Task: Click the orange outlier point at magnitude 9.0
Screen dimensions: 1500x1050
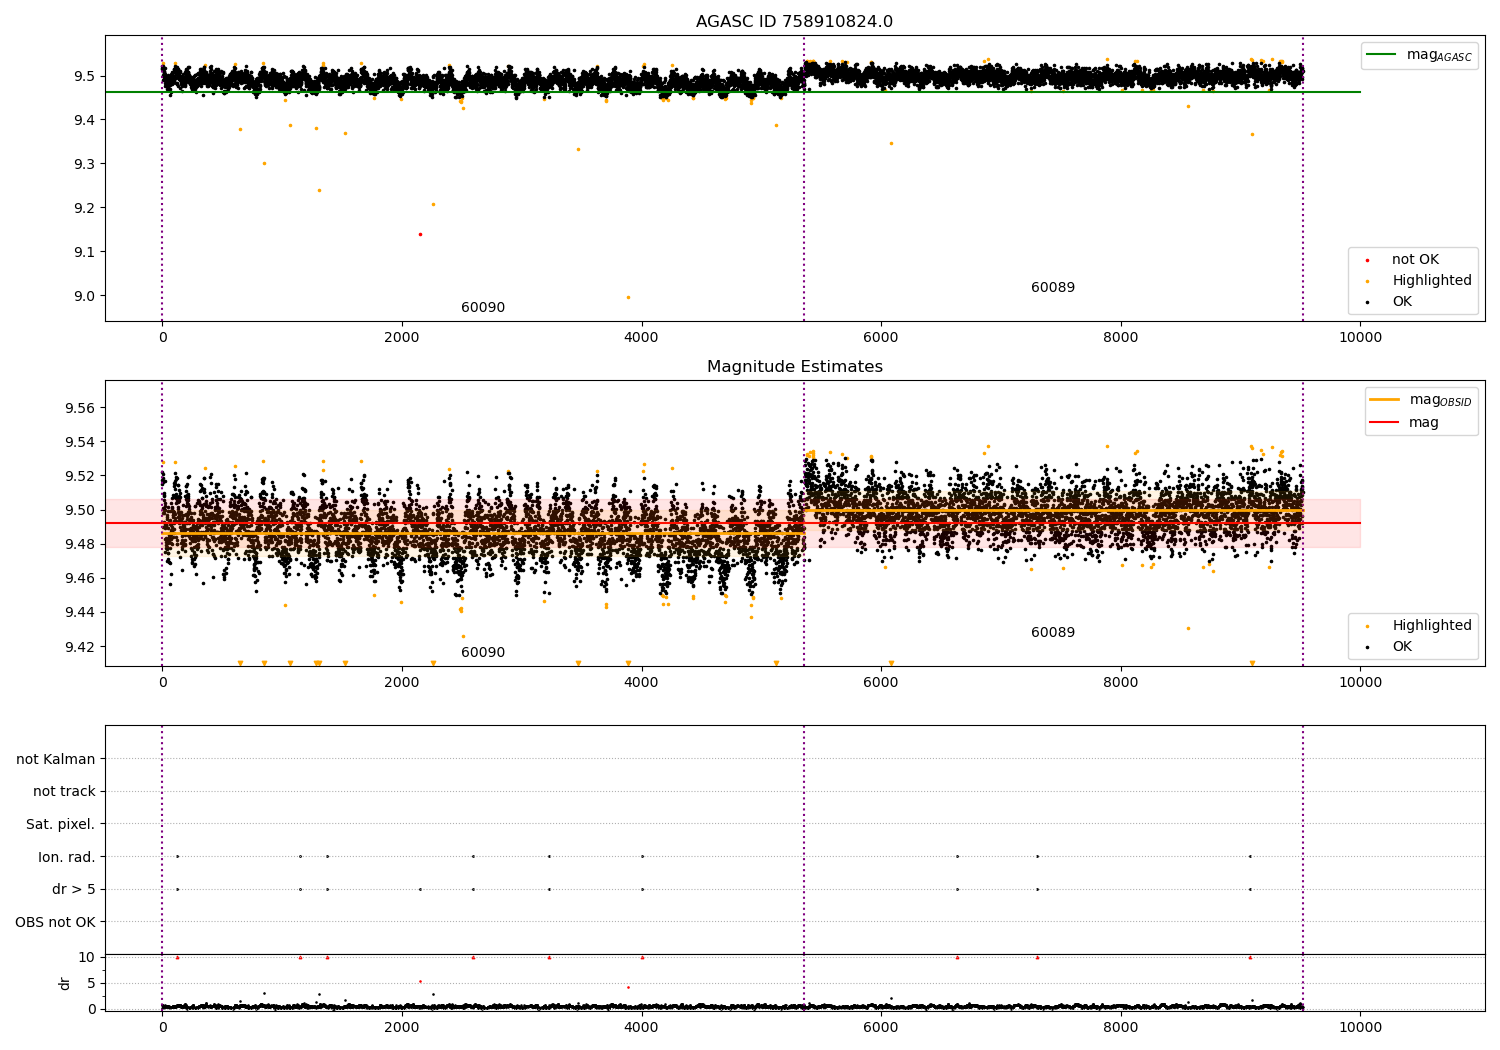Action: click(x=628, y=297)
